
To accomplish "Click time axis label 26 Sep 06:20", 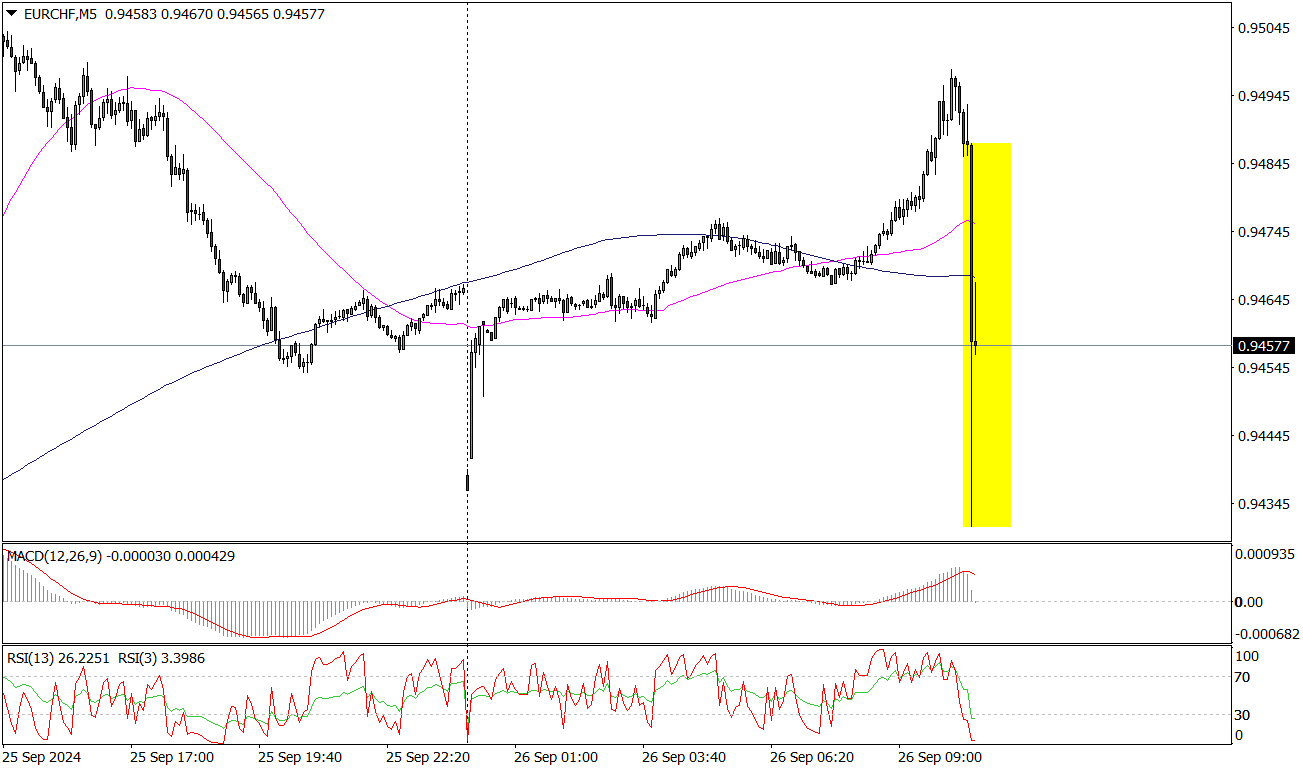I will pos(811,757).
